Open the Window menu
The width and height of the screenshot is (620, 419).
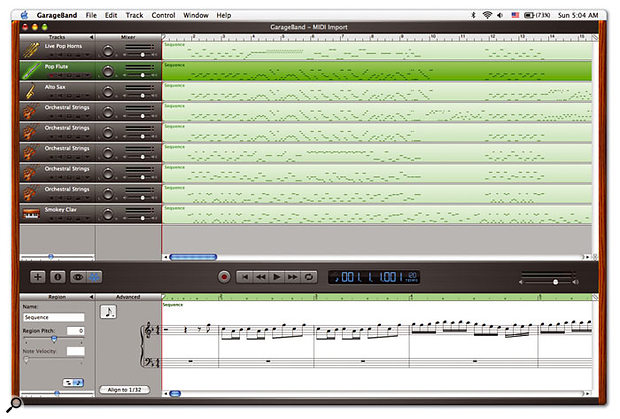[x=196, y=15]
